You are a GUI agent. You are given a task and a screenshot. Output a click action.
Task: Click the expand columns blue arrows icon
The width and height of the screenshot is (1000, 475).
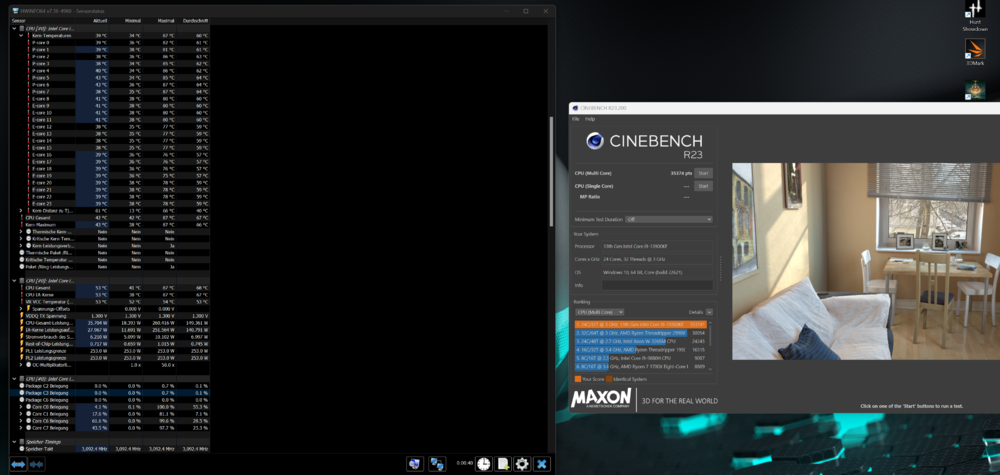pos(18,464)
